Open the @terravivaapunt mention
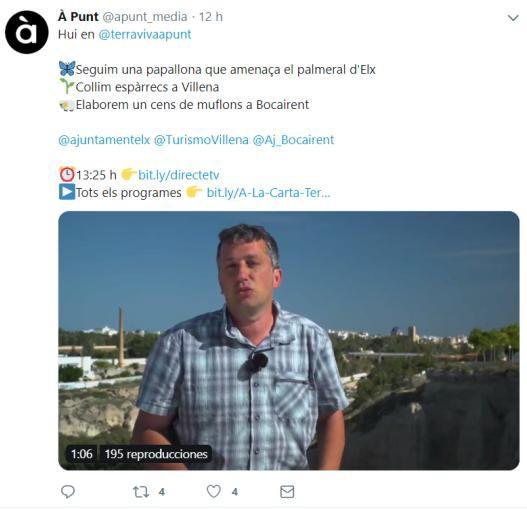The image size is (527, 509). coord(145,34)
